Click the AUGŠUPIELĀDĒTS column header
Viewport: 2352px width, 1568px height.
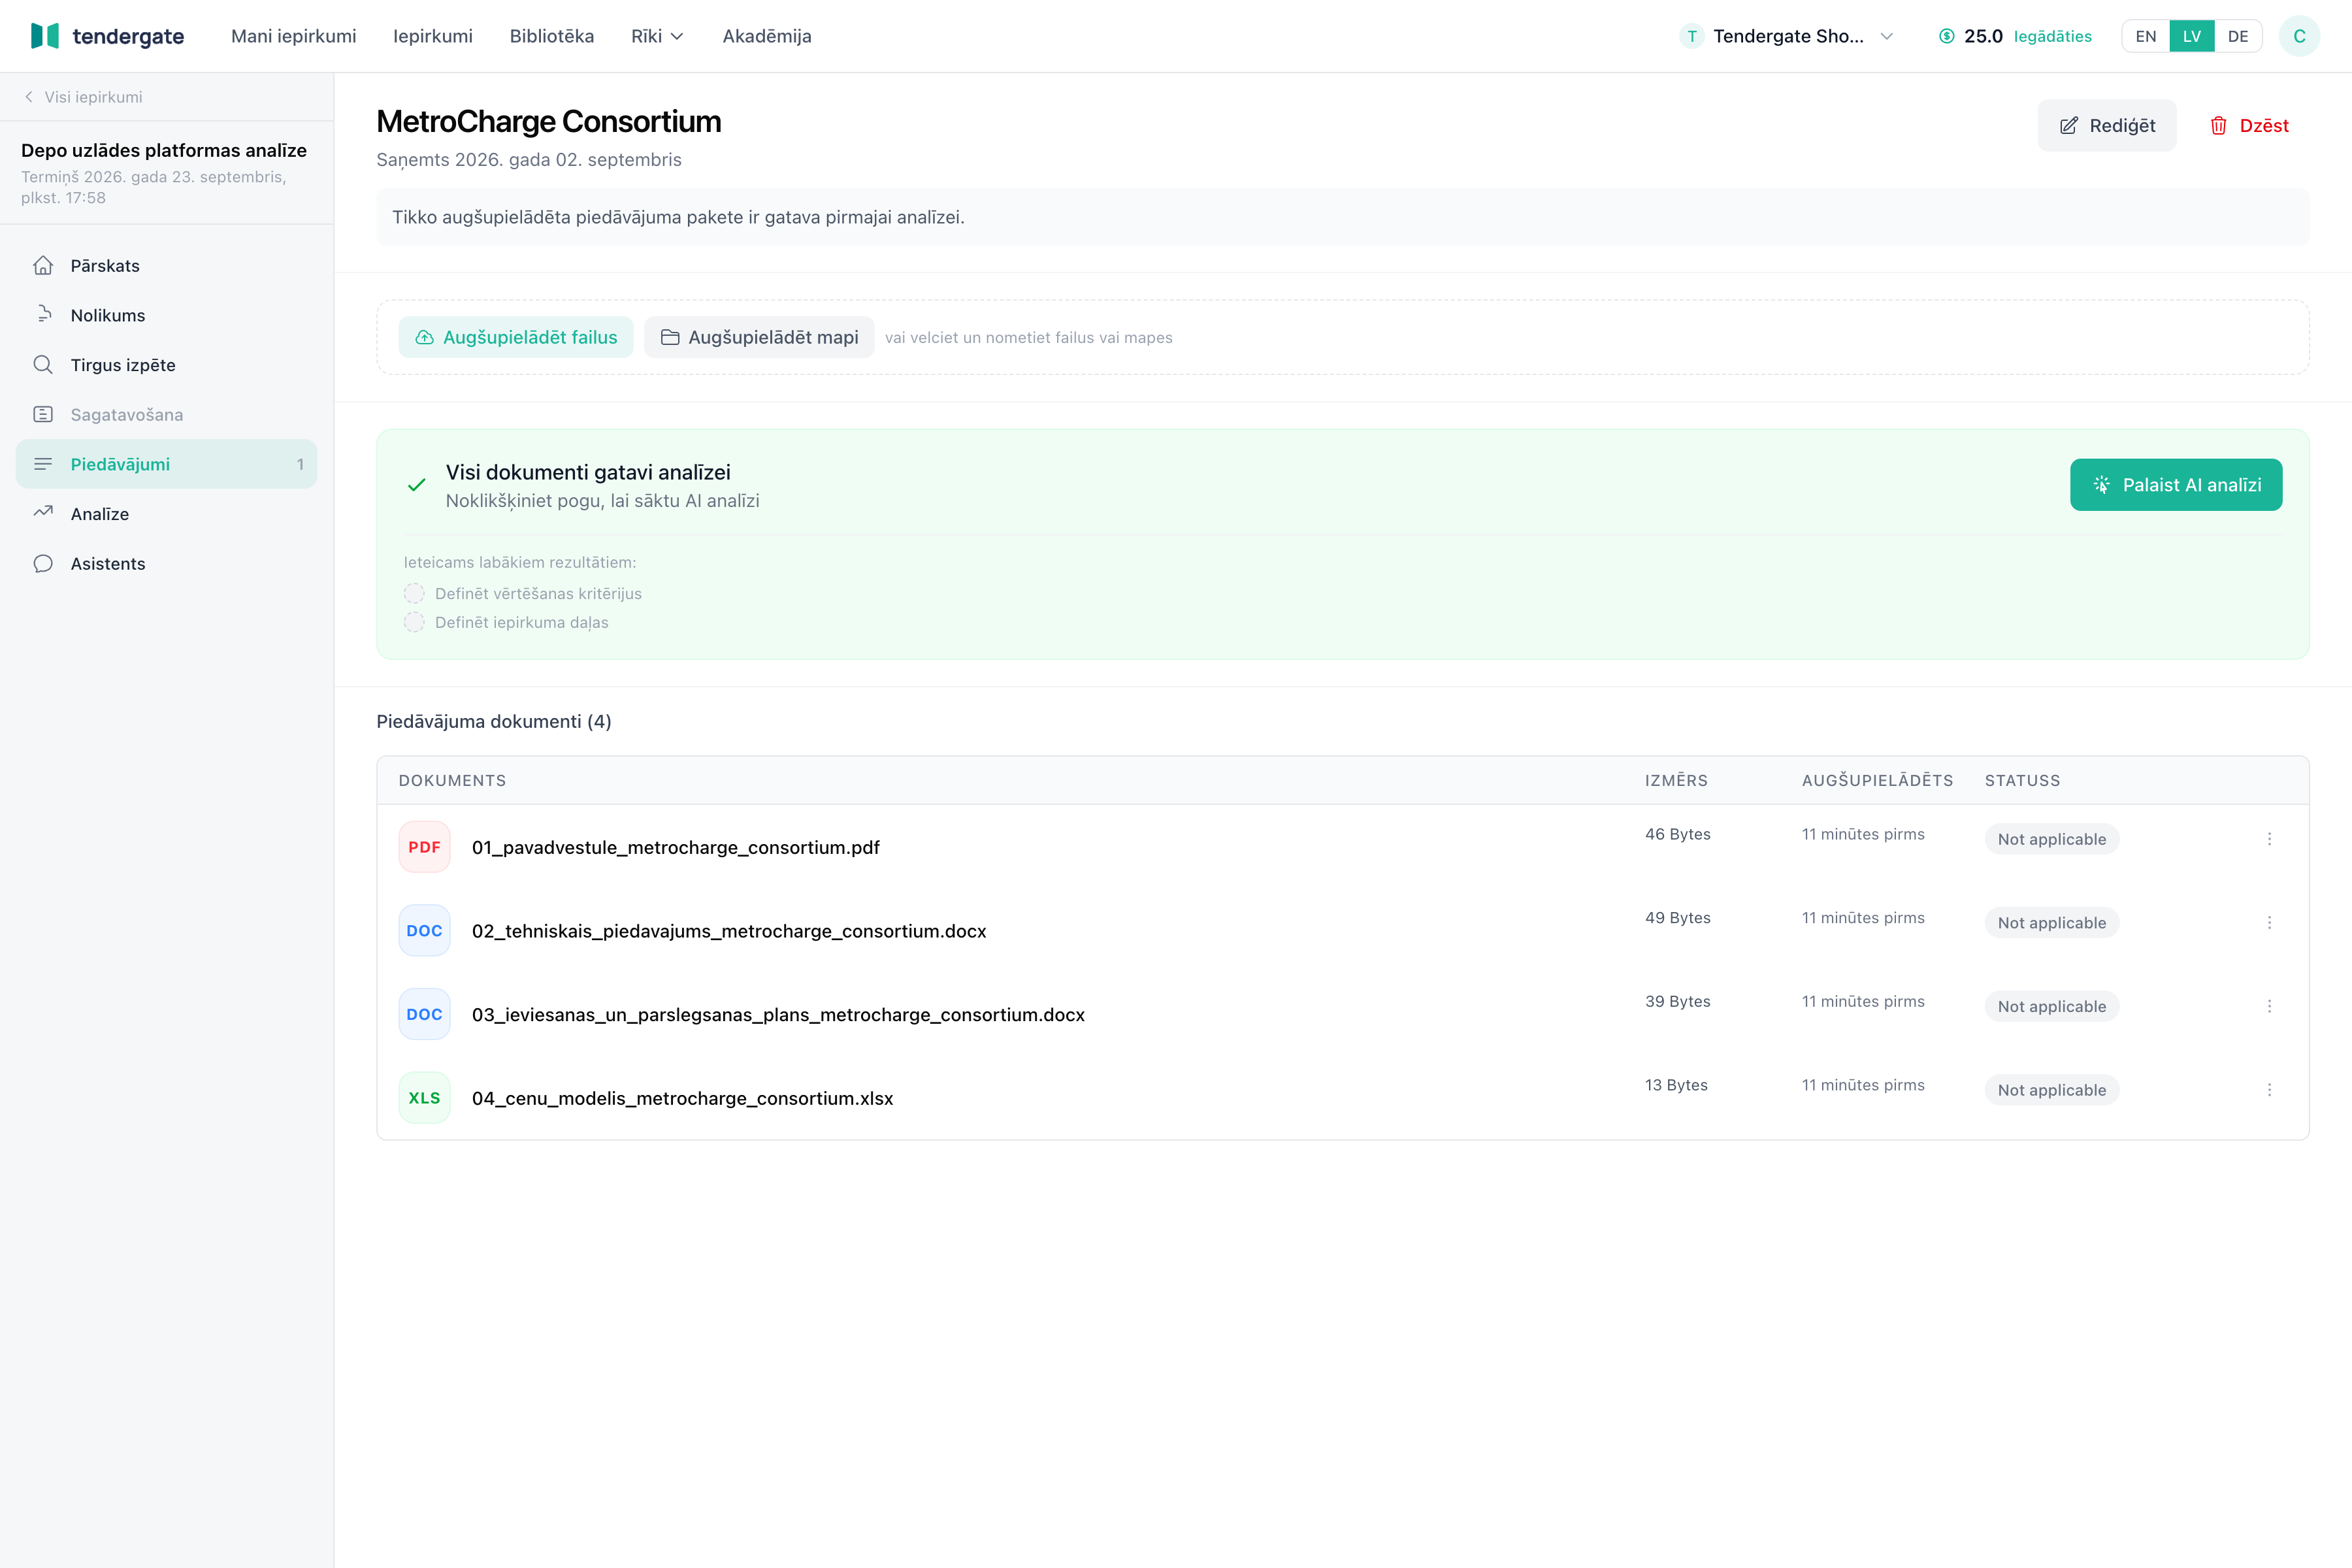tap(1877, 780)
